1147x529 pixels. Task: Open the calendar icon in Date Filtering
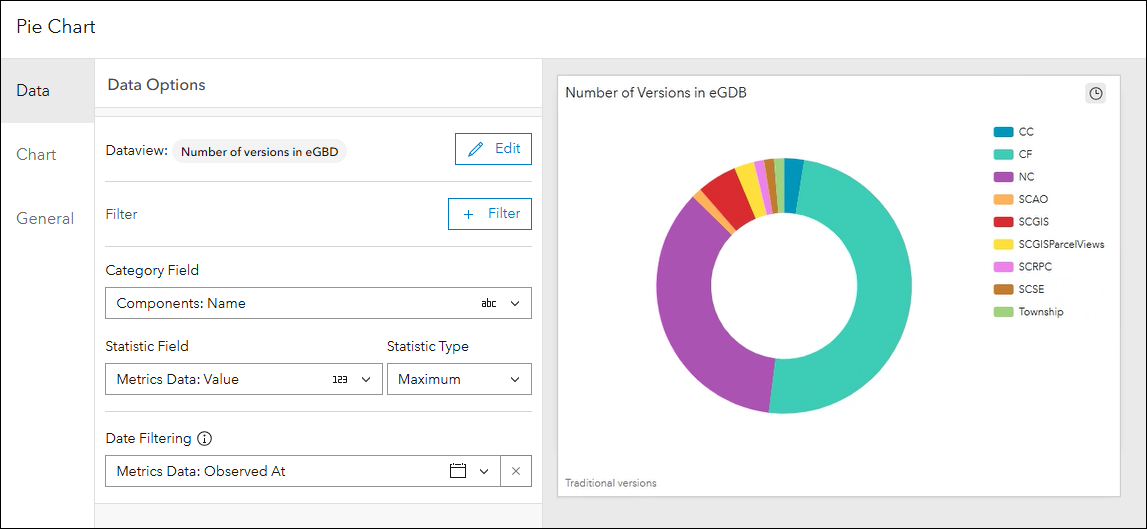458,471
